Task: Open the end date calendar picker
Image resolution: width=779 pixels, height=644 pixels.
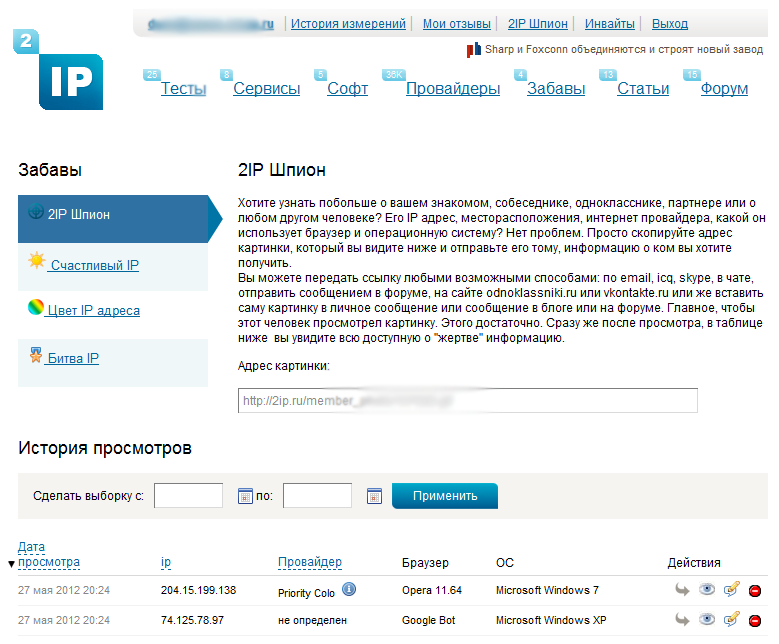Action: [x=374, y=496]
